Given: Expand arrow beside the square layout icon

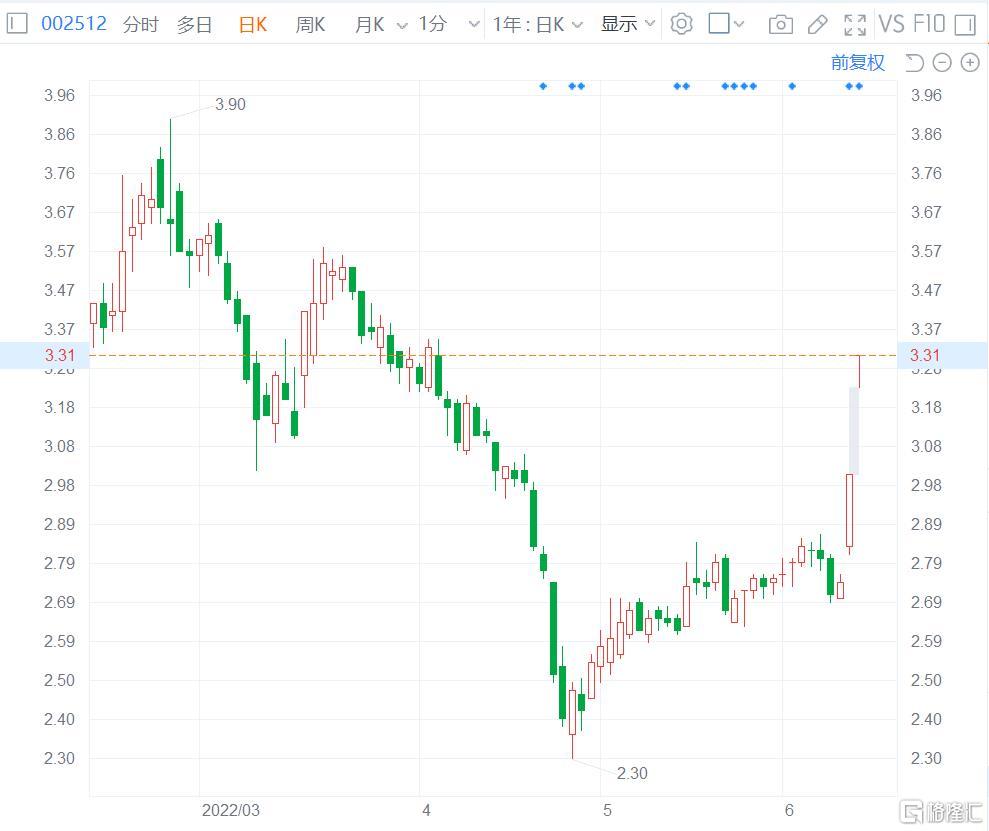Looking at the screenshot, I should (x=739, y=25).
